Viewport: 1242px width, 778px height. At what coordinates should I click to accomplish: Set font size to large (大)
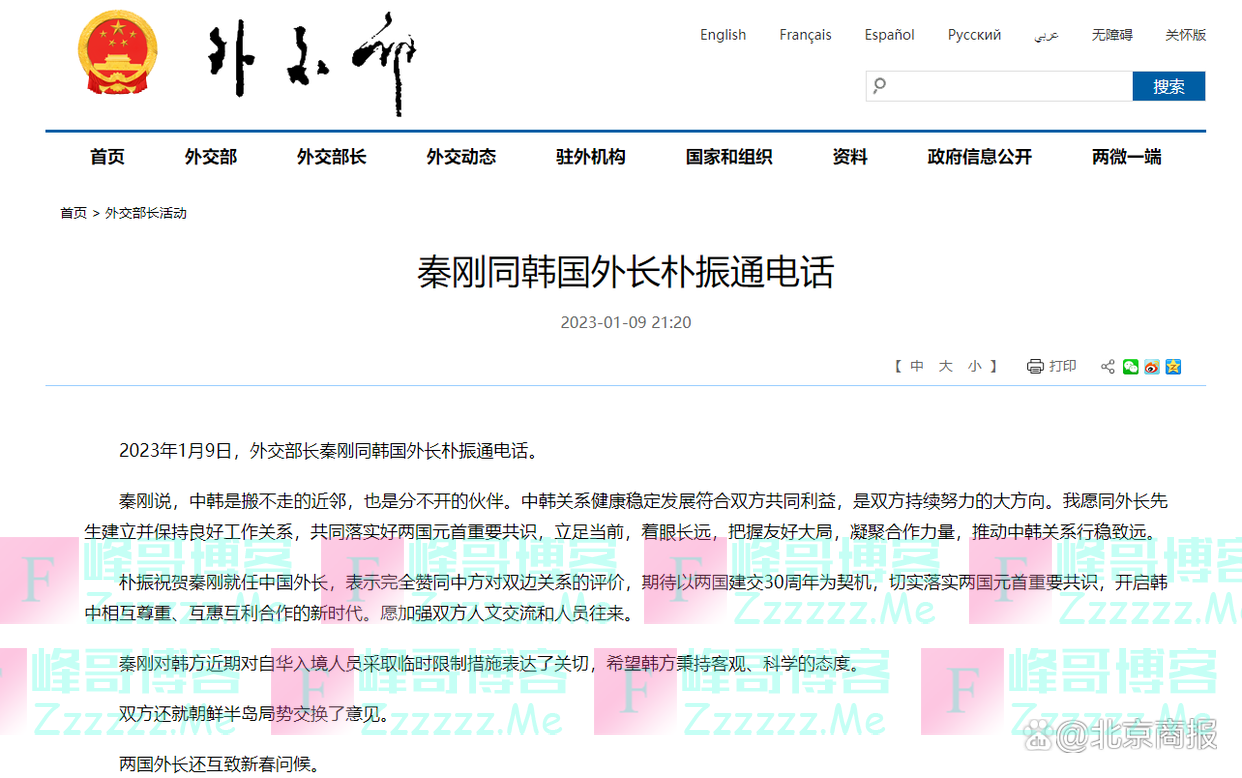coord(945,367)
